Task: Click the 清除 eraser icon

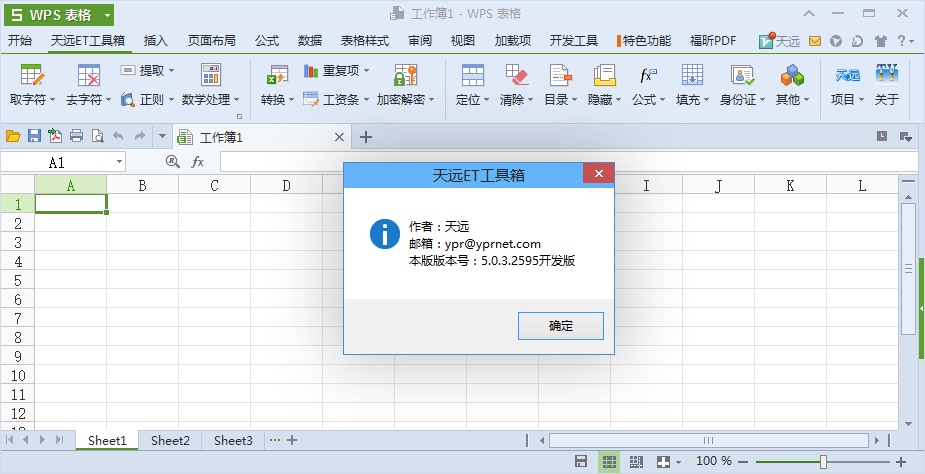Action: coord(516,75)
